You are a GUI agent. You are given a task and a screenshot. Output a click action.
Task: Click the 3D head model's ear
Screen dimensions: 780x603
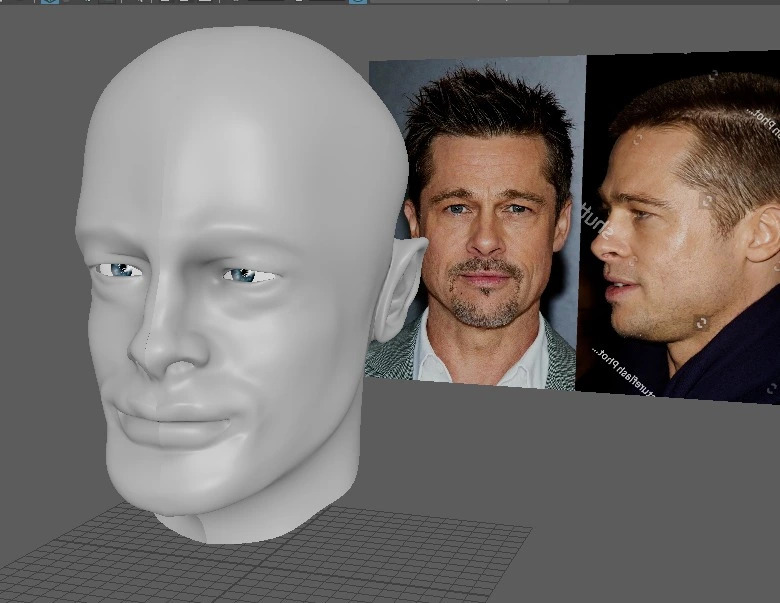click(x=398, y=287)
